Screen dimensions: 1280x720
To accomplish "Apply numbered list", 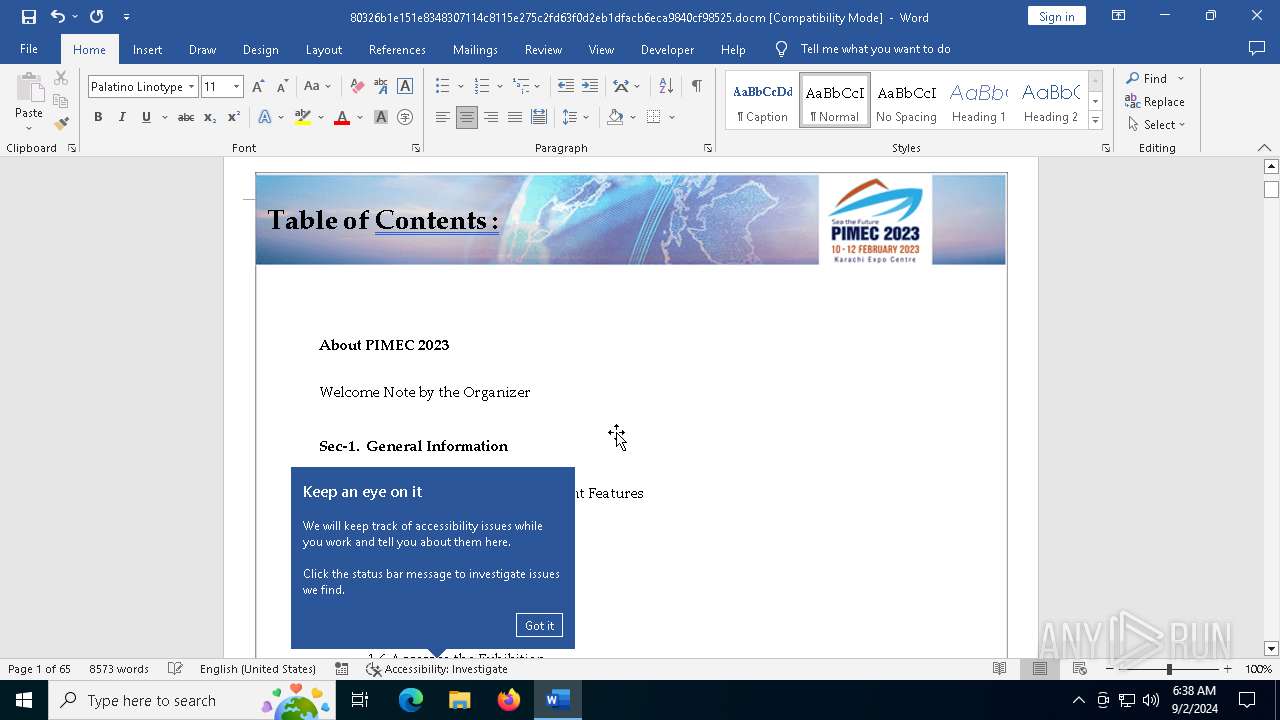I will pos(481,87).
